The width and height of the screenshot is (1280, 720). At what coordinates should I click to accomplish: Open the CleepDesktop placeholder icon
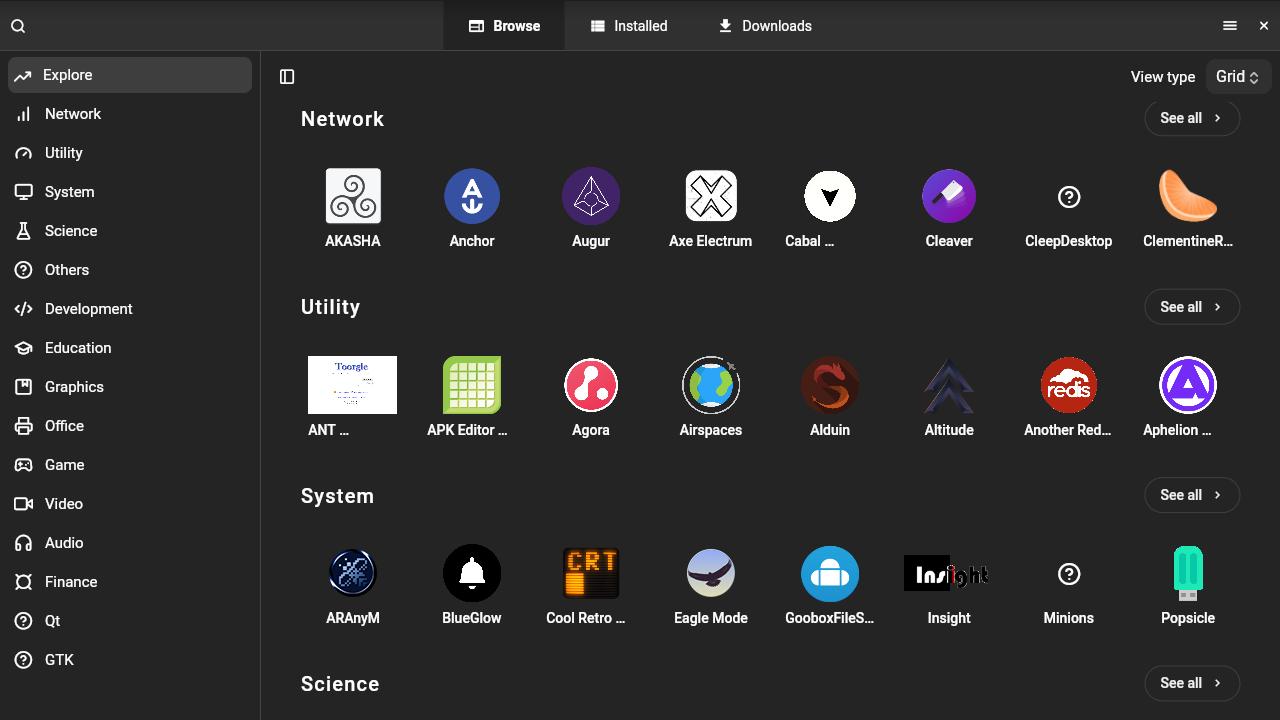pos(1069,197)
